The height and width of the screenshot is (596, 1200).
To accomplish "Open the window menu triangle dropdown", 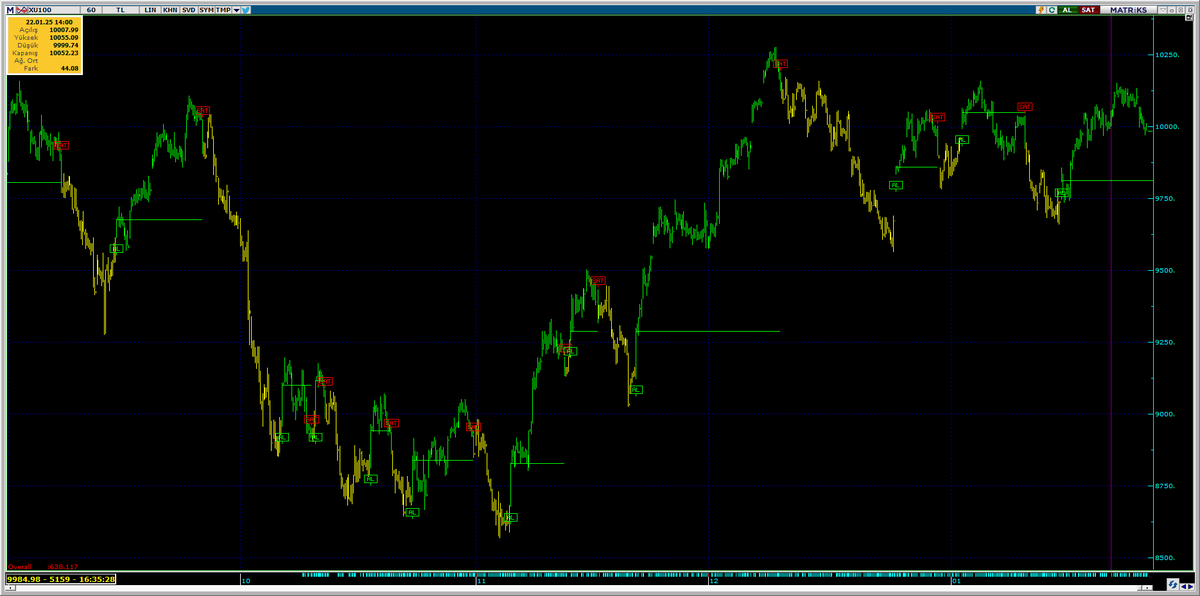I will coord(1163,10).
